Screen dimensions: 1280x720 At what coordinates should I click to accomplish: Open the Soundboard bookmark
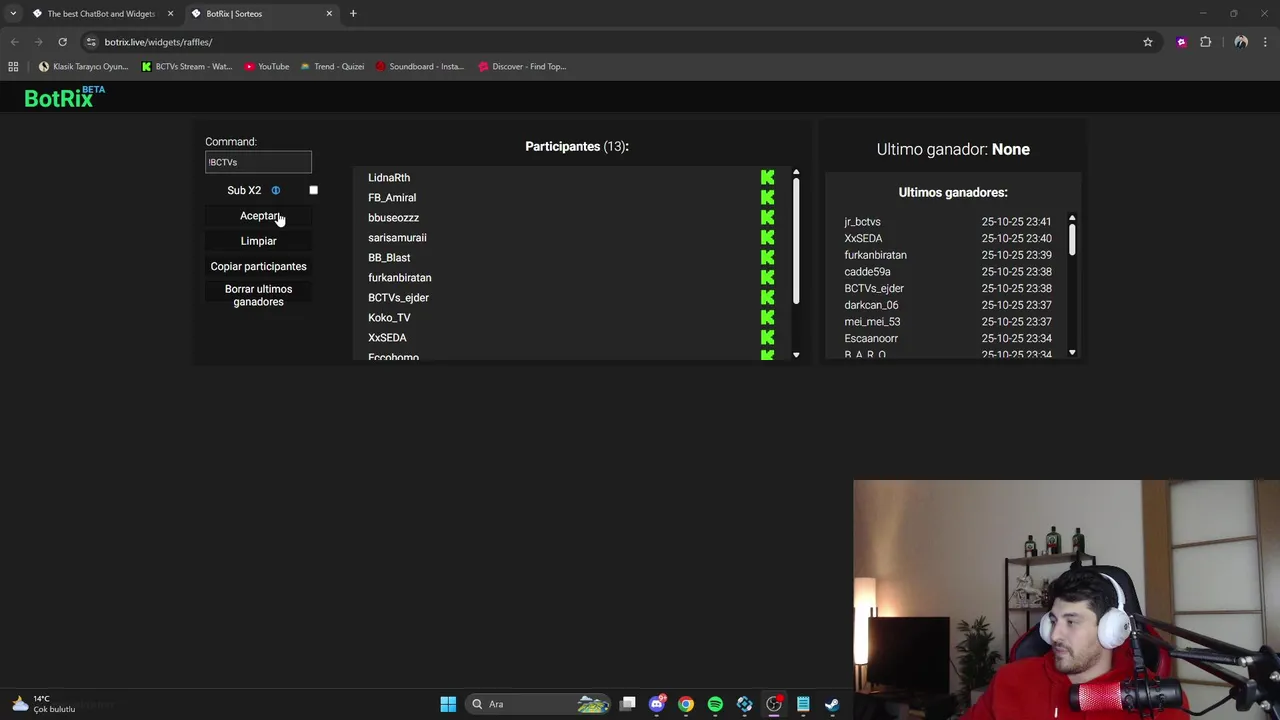coord(420,66)
